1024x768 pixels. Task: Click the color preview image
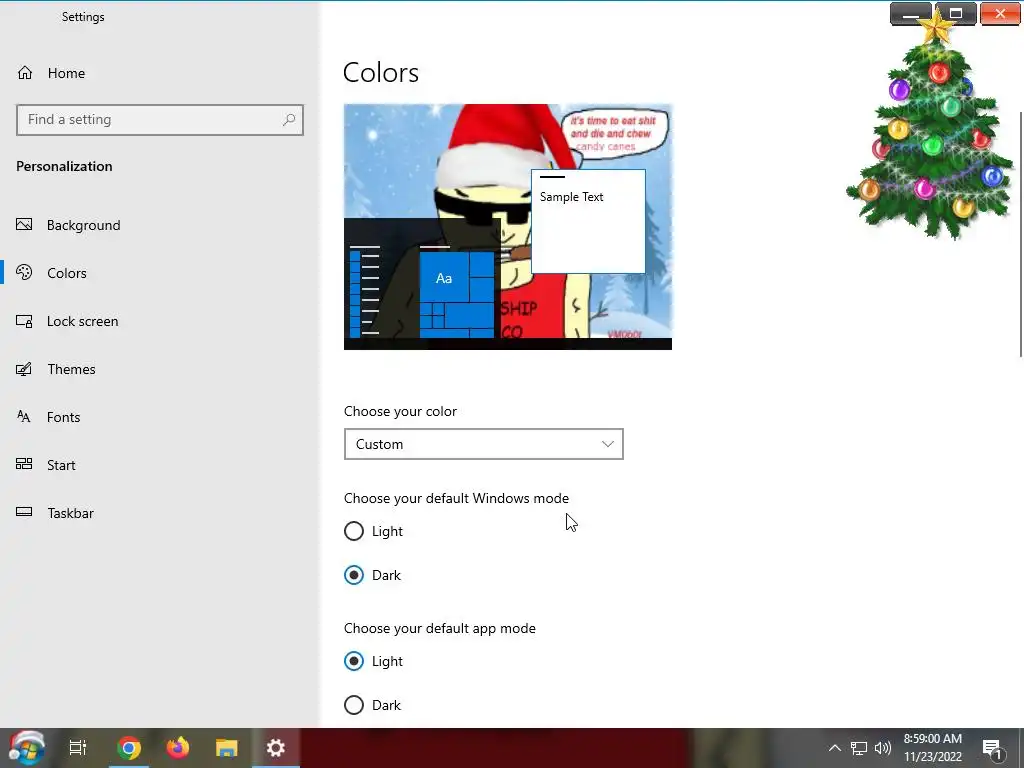tap(507, 227)
